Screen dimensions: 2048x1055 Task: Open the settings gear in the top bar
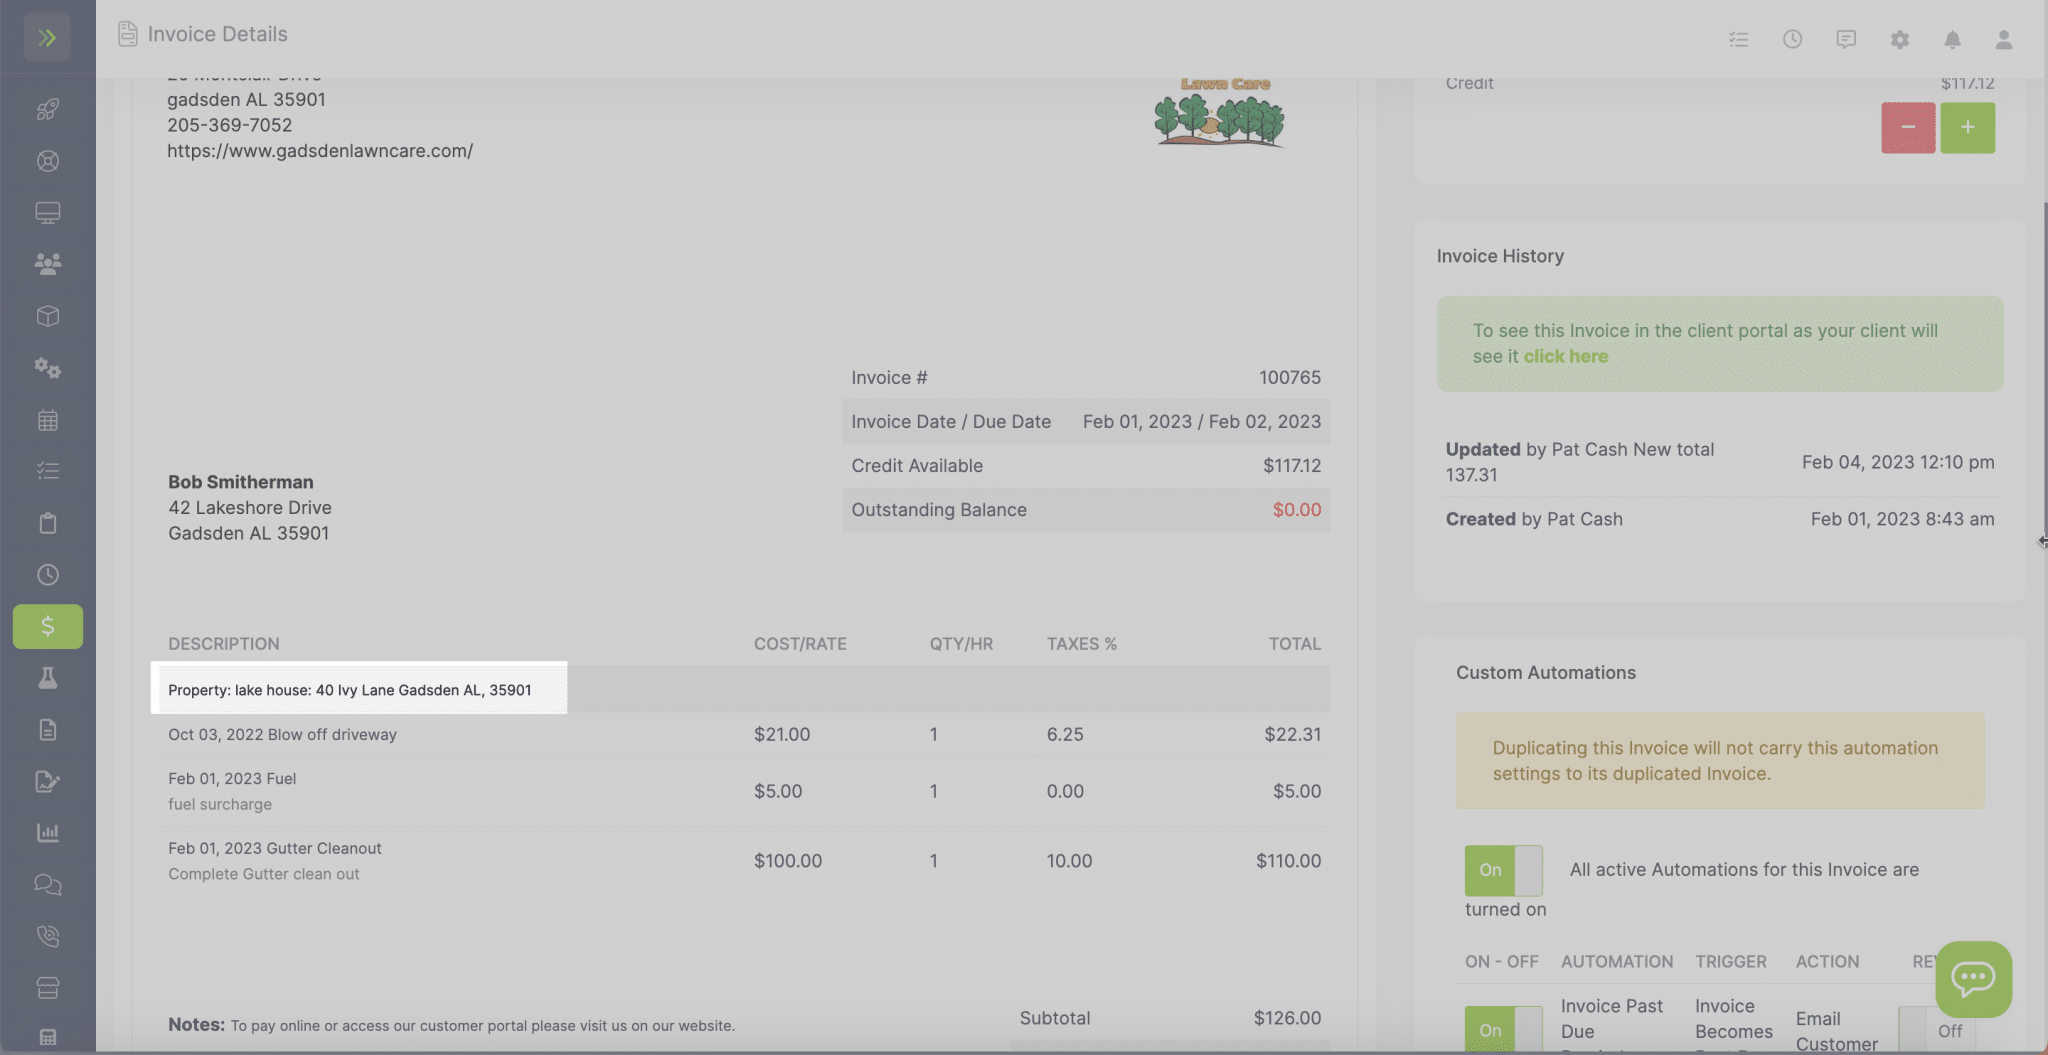(1900, 39)
